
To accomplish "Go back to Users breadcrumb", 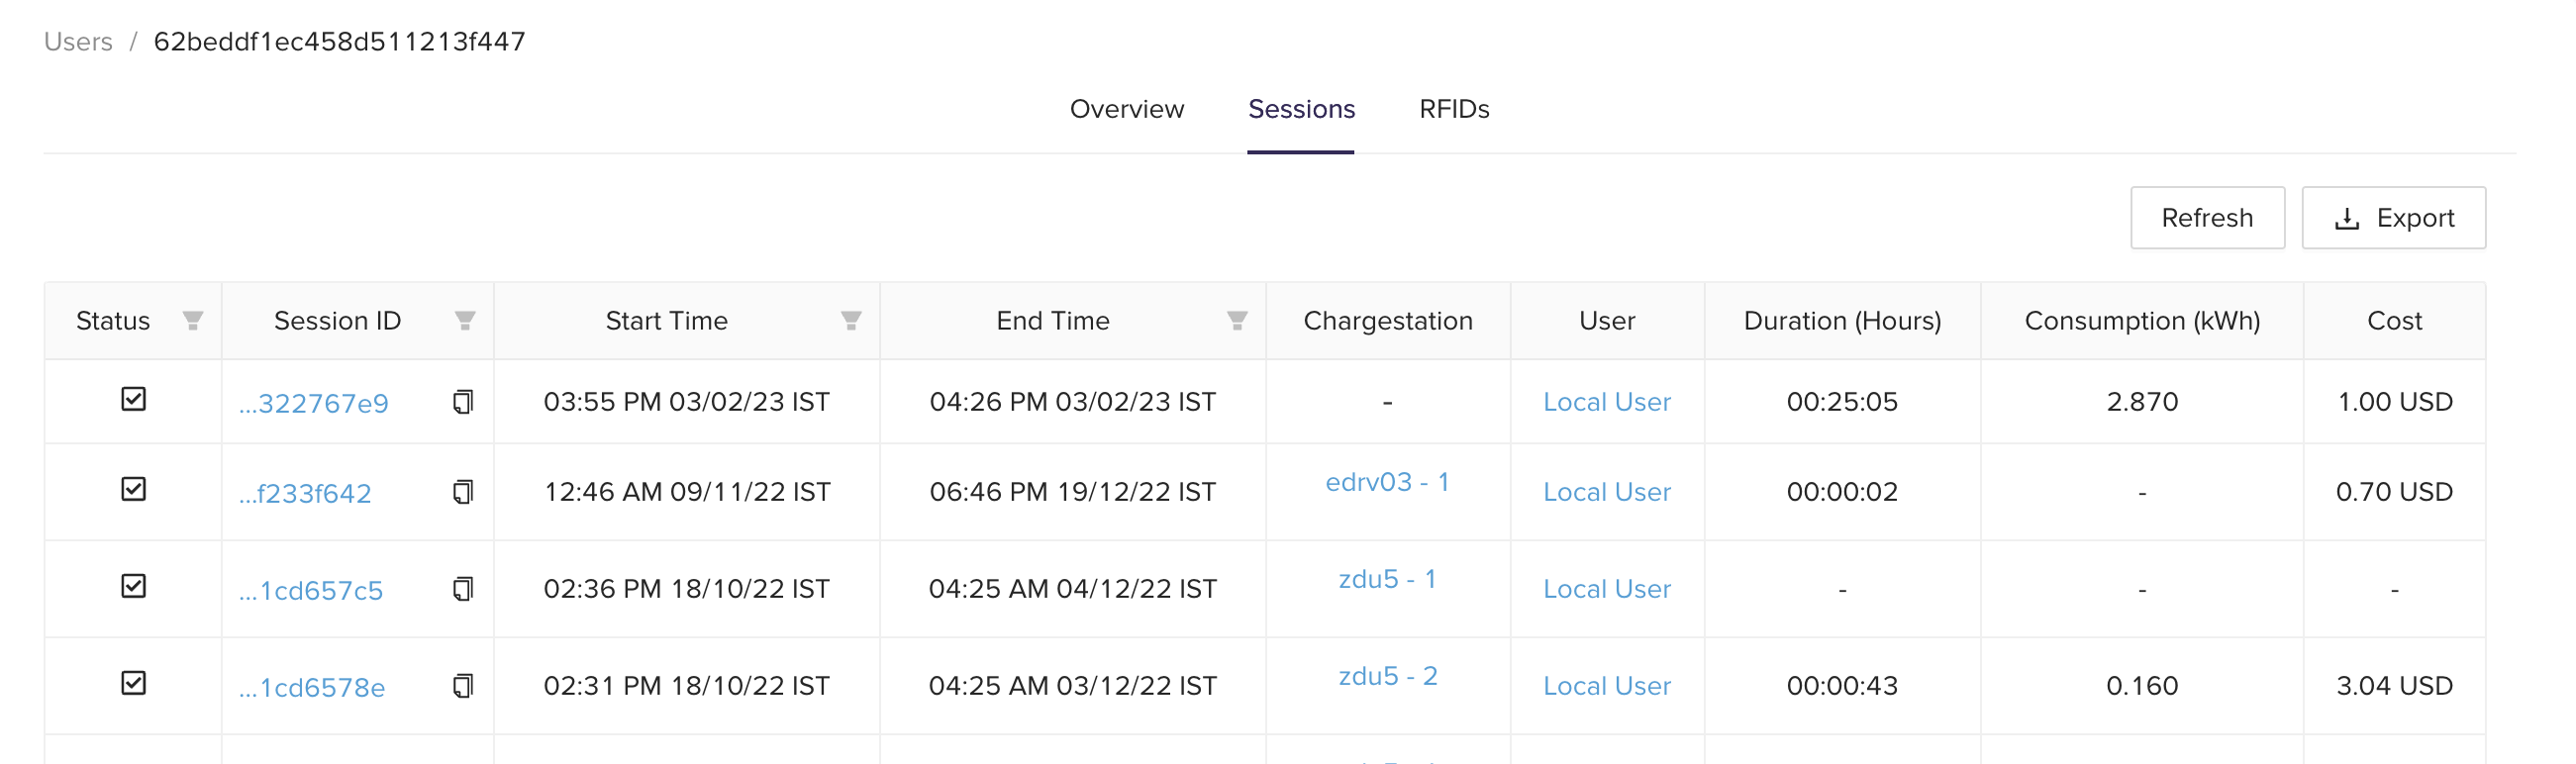I will [x=78, y=42].
